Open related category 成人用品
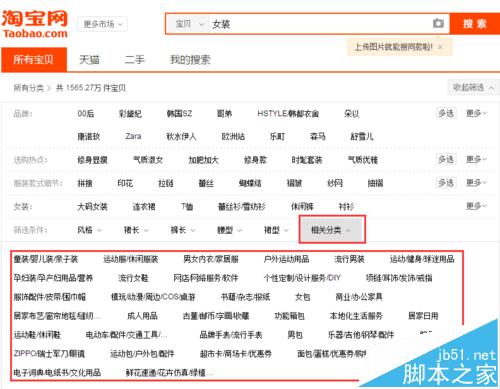This screenshot has width=500, height=389. coord(142,316)
